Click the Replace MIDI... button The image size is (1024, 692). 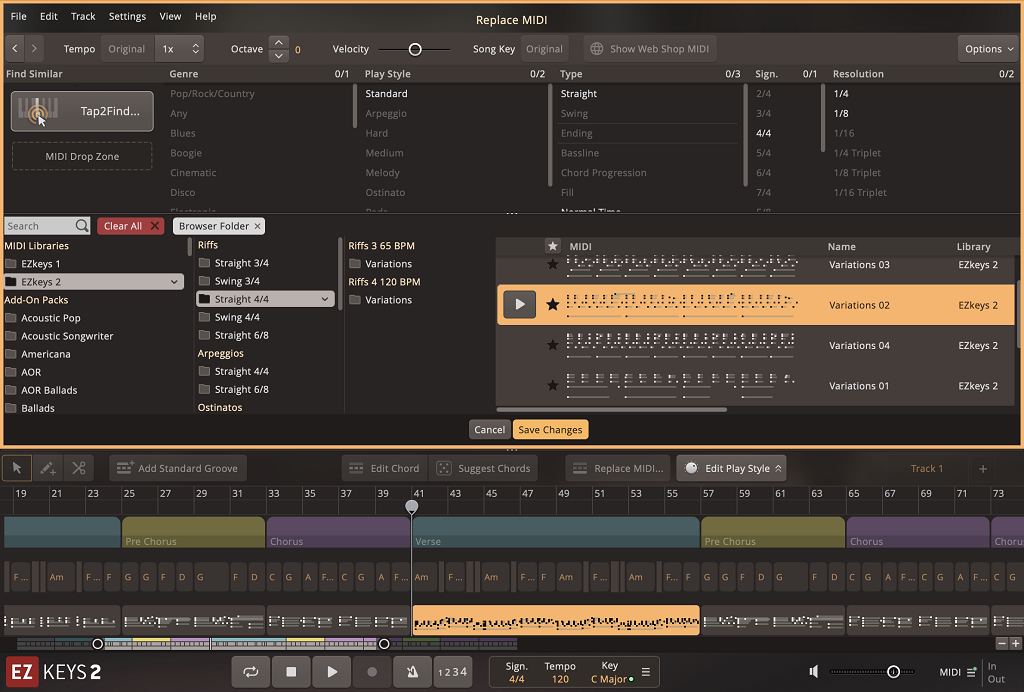[618, 468]
